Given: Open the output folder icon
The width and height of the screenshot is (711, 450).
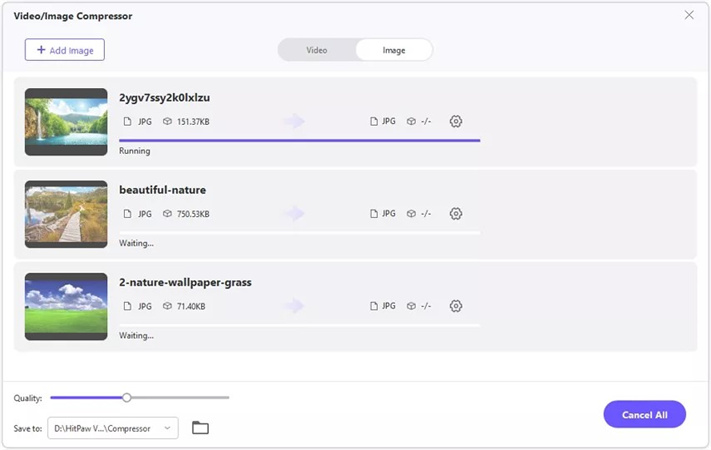Looking at the screenshot, I should pos(200,428).
